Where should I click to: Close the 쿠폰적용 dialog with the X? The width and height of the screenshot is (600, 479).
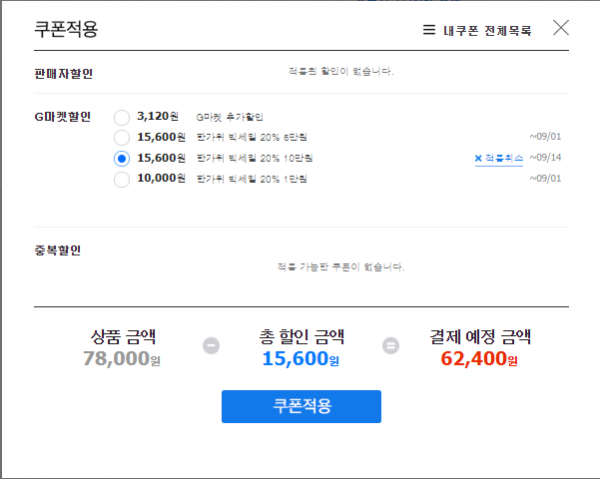click(x=561, y=28)
